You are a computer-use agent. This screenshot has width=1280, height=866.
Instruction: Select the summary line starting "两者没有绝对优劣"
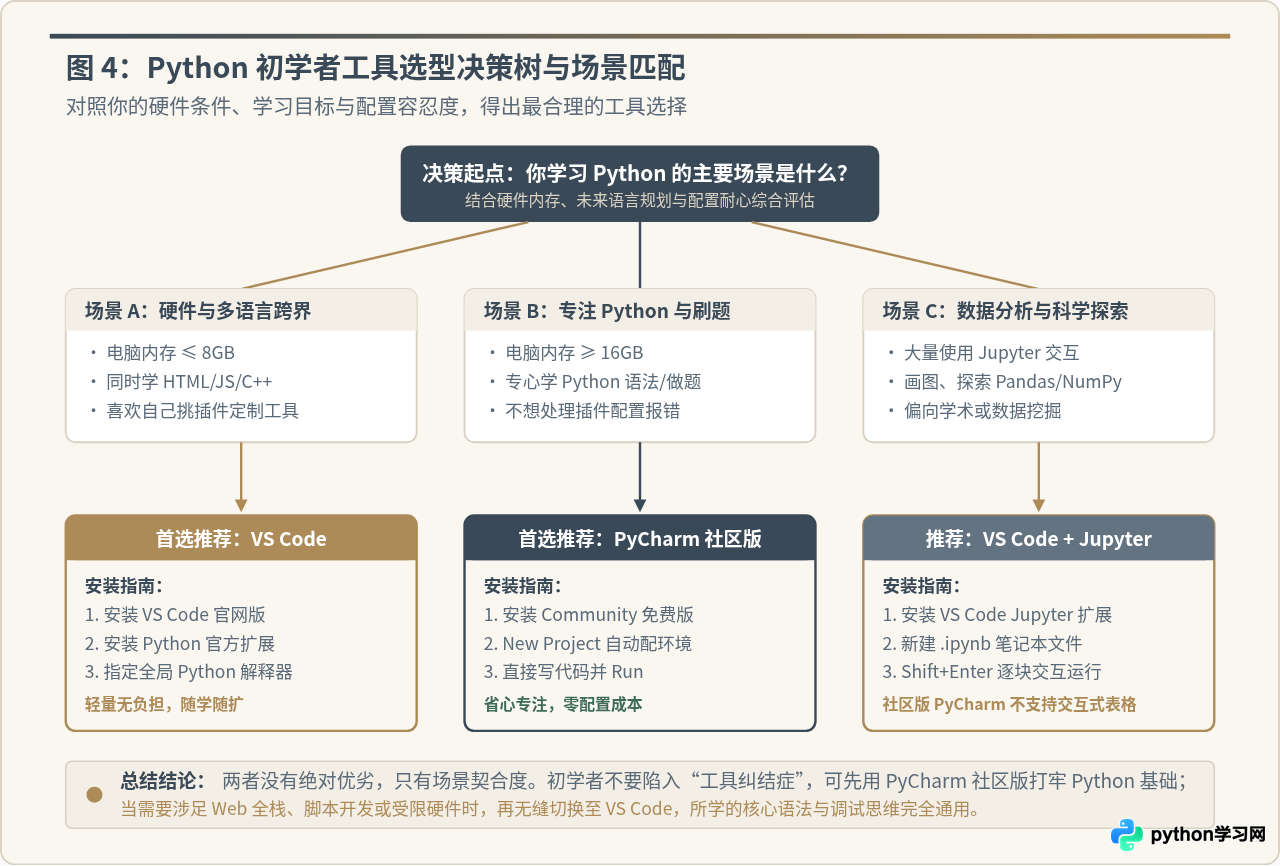point(704,781)
